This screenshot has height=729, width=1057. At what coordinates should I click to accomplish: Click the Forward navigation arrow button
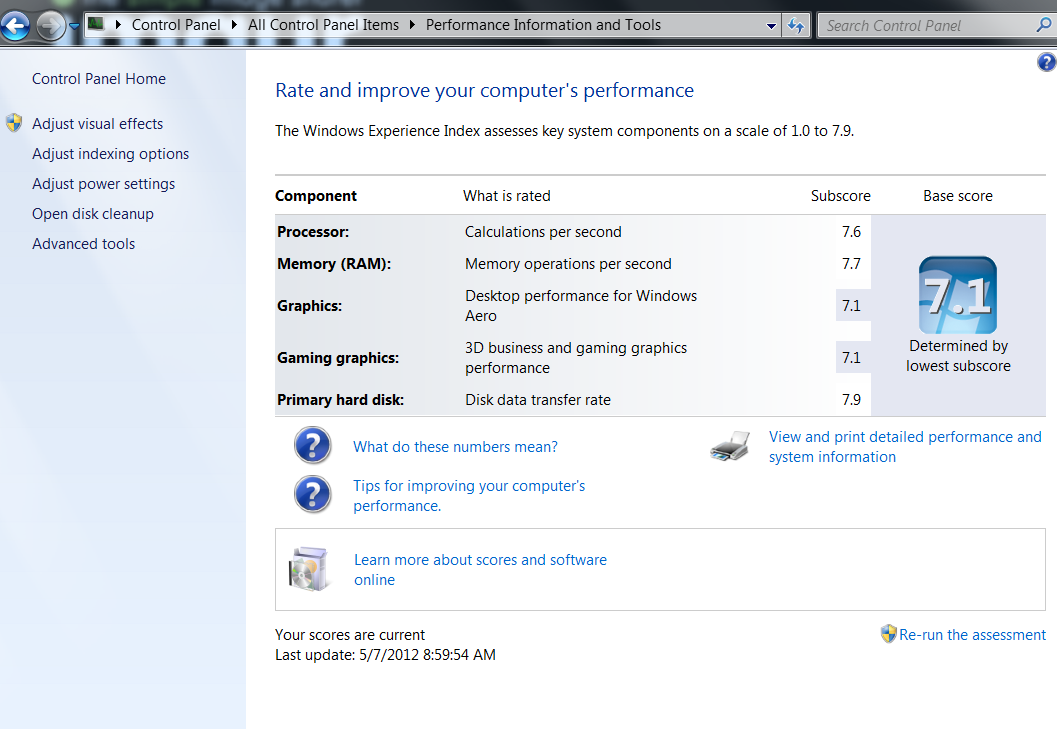51,26
